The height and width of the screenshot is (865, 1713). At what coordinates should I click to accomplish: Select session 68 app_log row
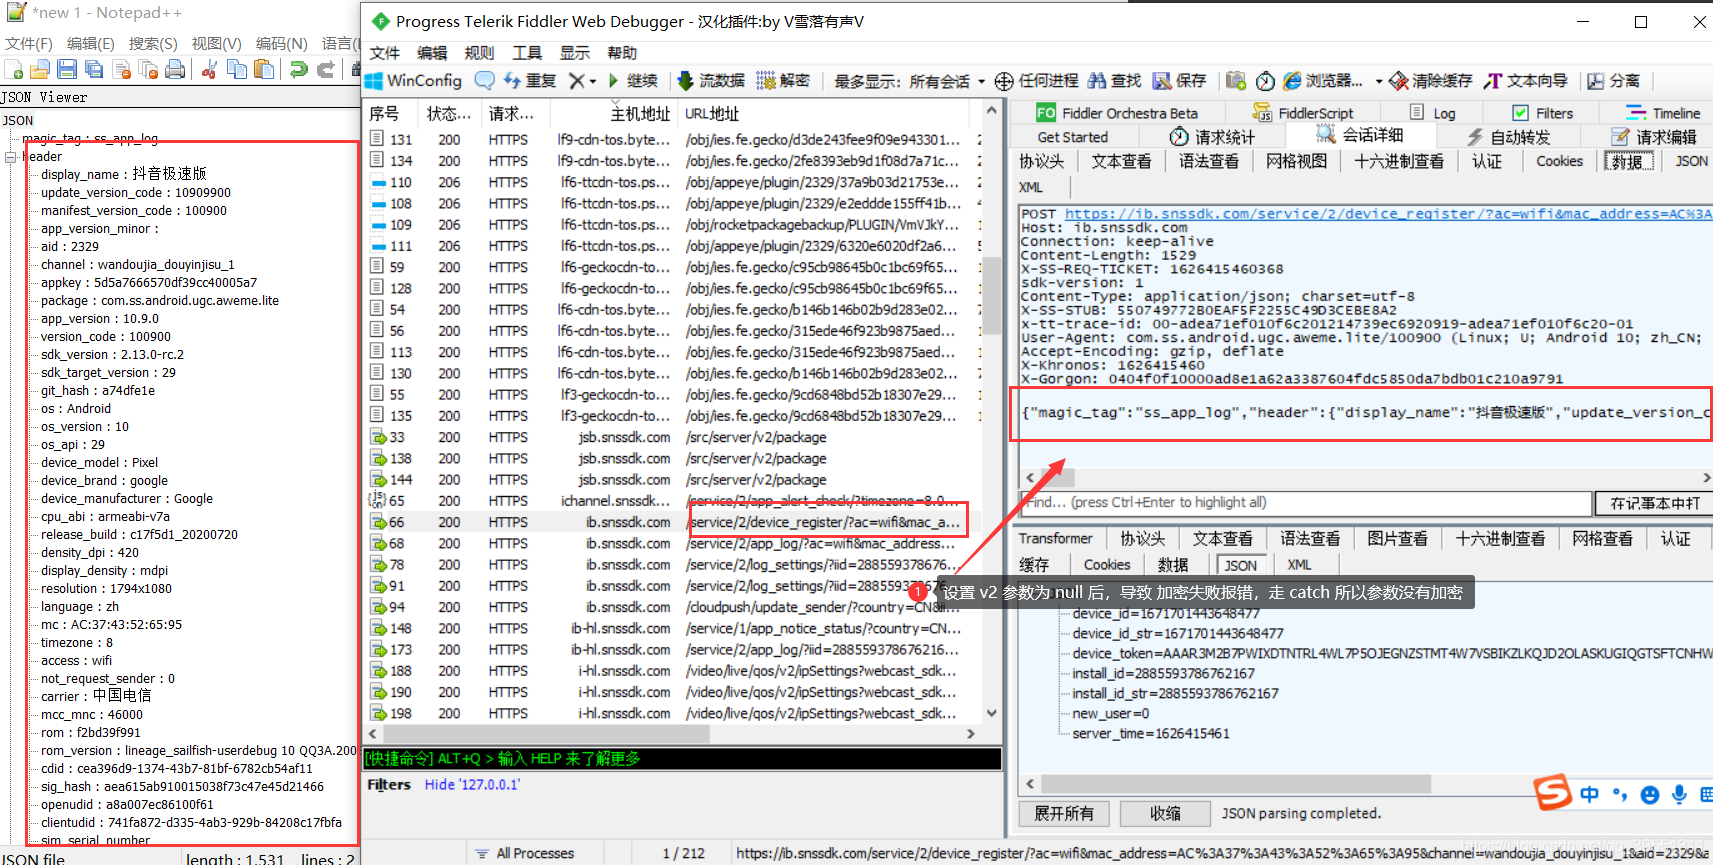pyautogui.click(x=672, y=543)
